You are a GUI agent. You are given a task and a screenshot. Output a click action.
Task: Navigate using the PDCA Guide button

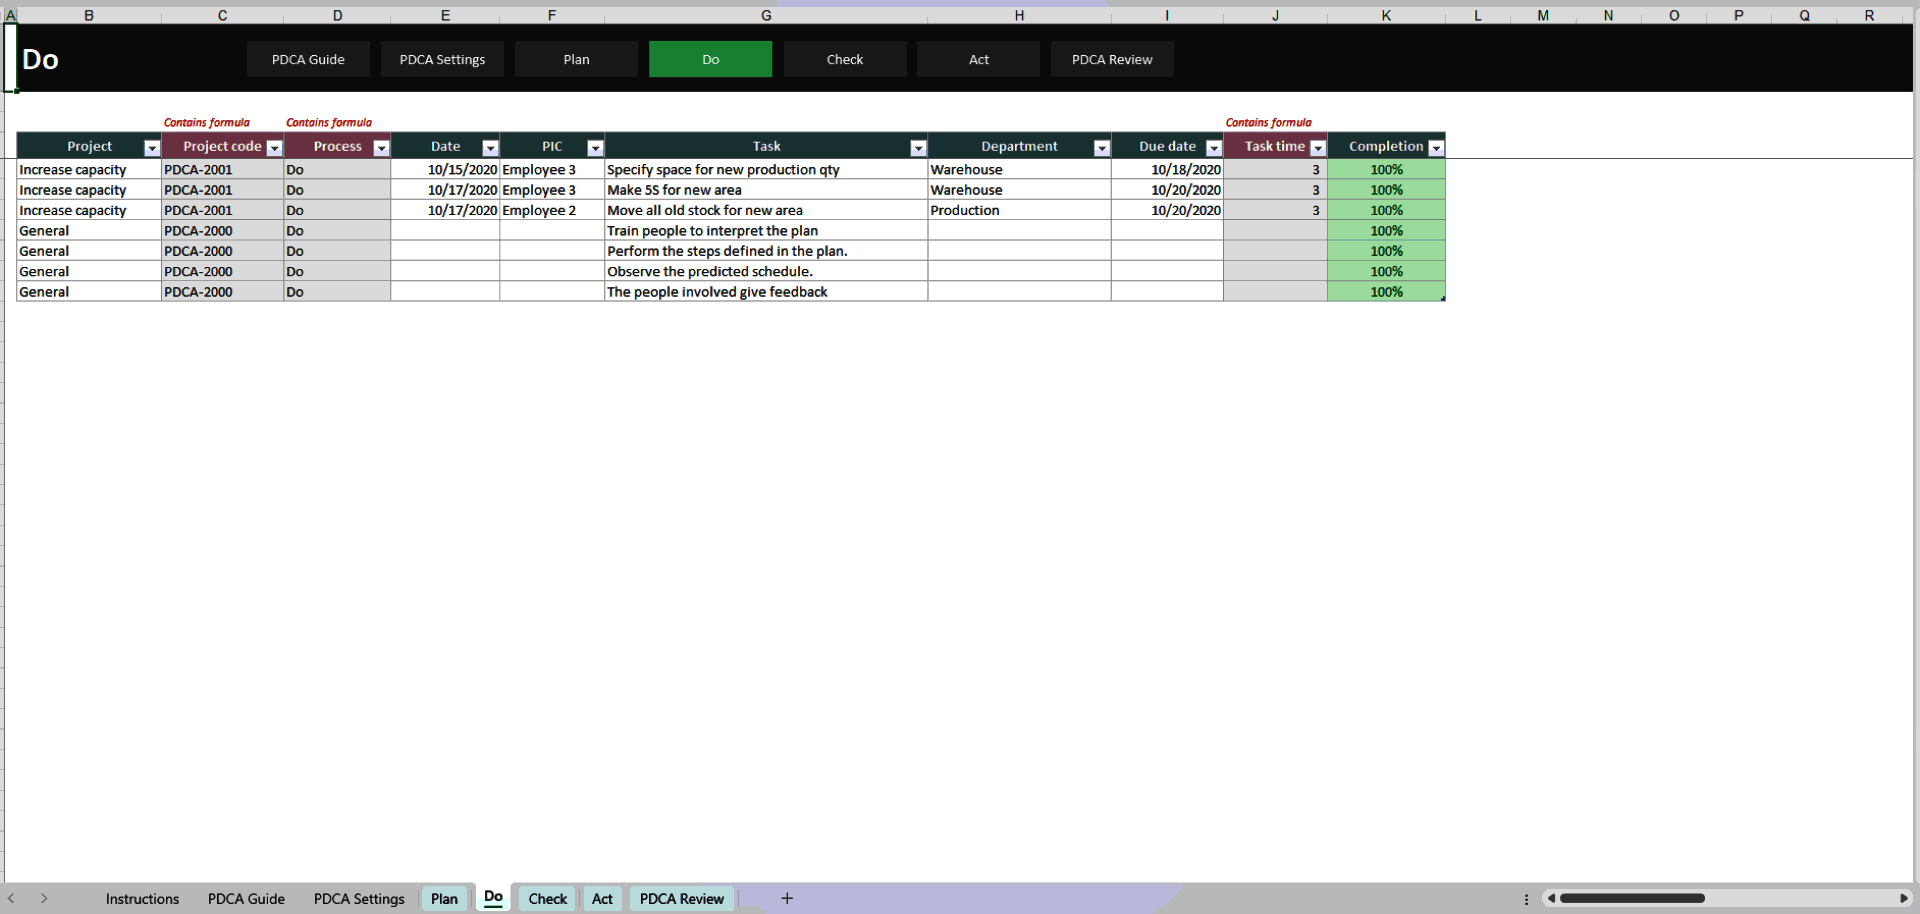[x=308, y=59]
